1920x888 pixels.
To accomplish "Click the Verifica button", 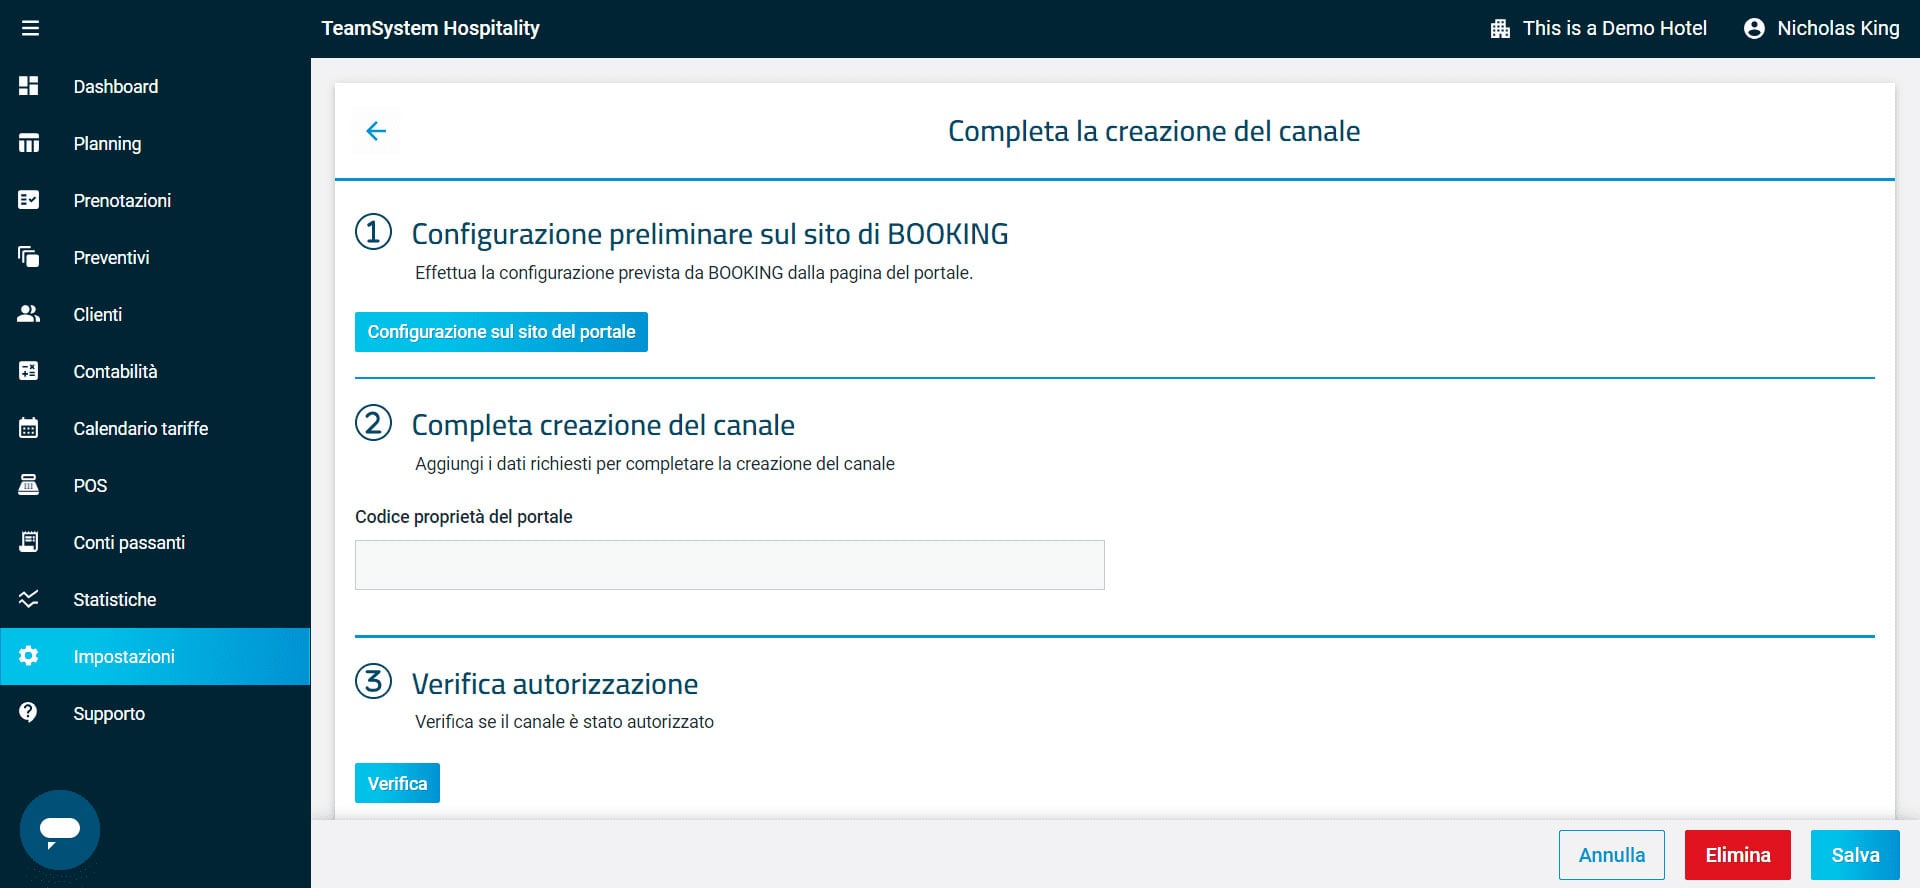I will coord(397,783).
